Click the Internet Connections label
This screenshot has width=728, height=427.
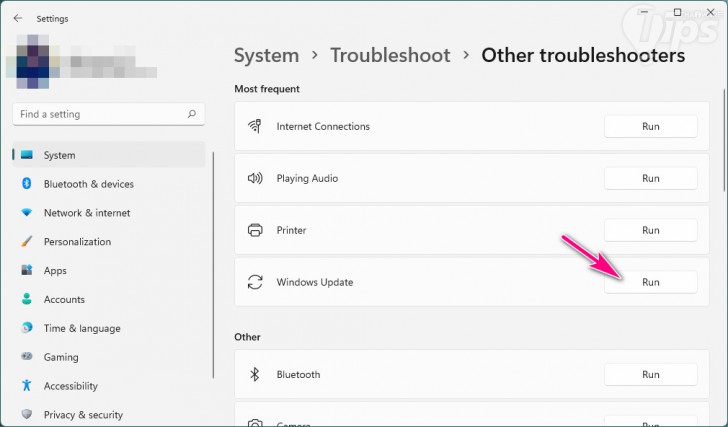point(323,126)
